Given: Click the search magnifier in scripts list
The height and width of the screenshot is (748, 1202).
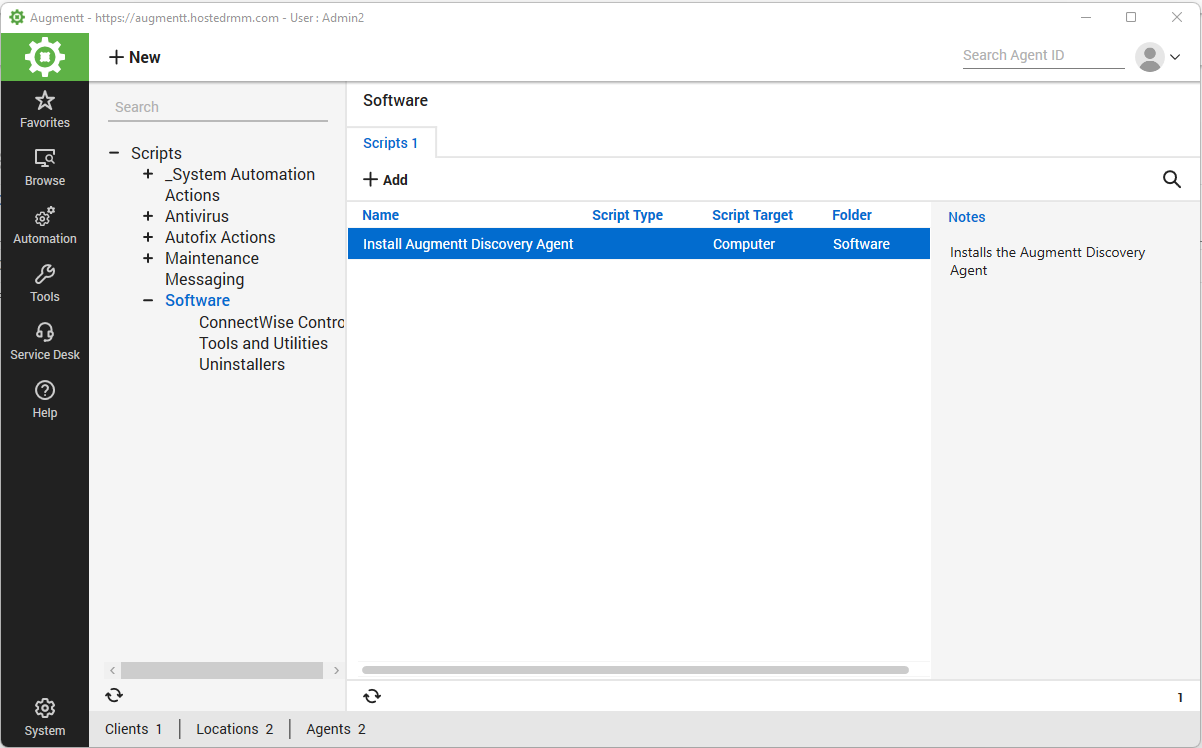Looking at the screenshot, I should point(1171,180).
